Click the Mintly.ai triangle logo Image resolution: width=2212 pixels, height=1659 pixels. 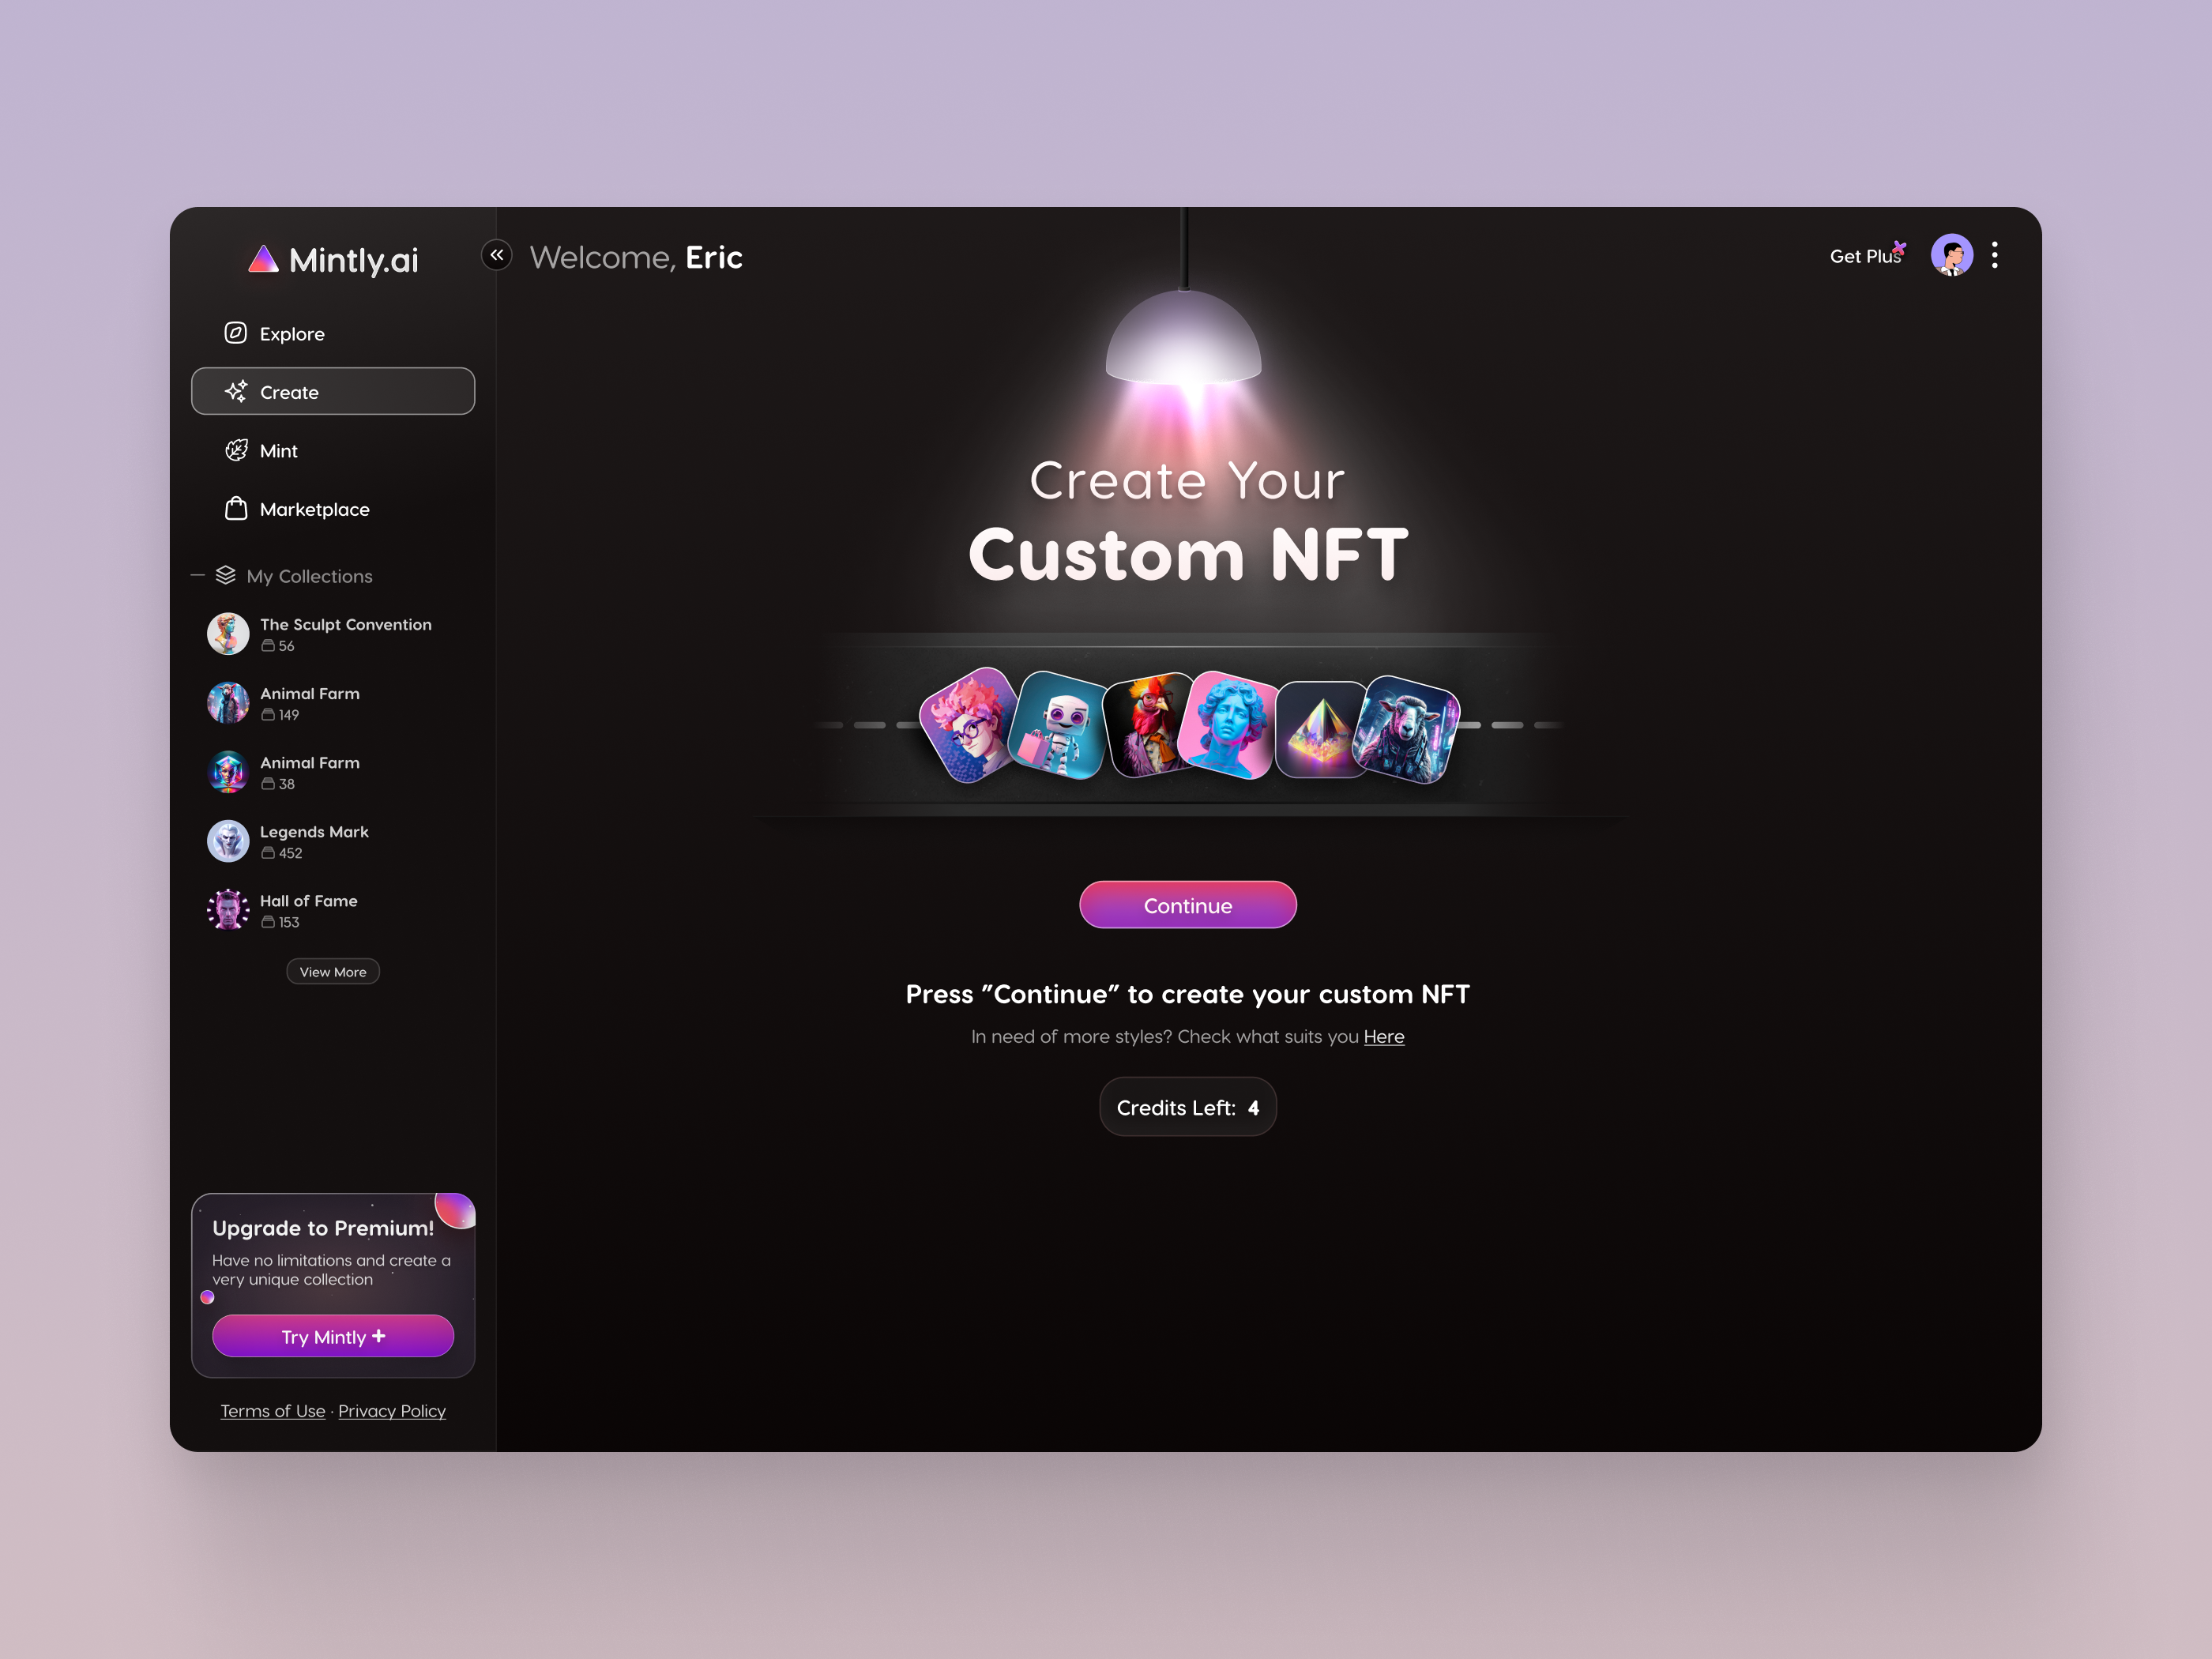click(x=263, y=260)
